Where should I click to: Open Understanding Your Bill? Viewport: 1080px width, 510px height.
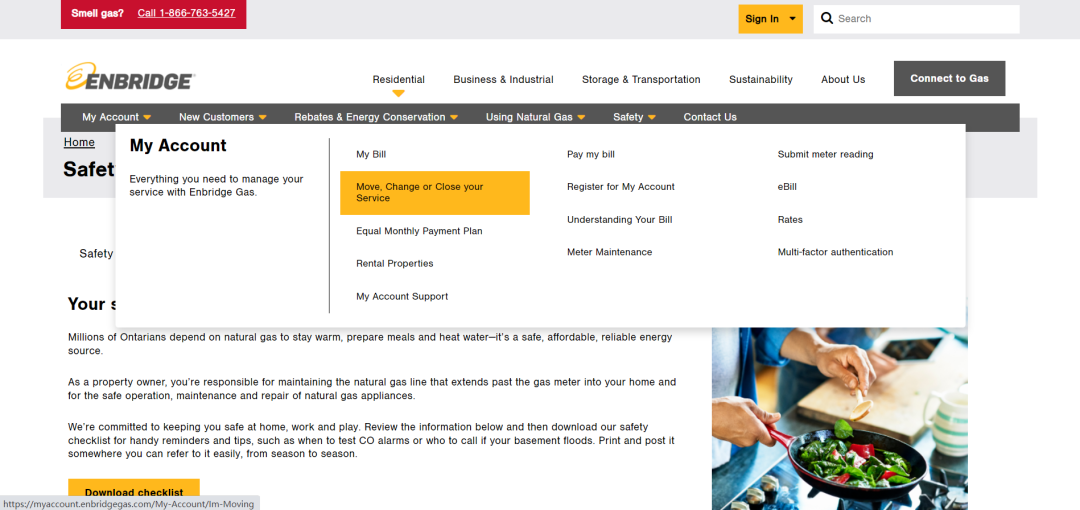619,220
